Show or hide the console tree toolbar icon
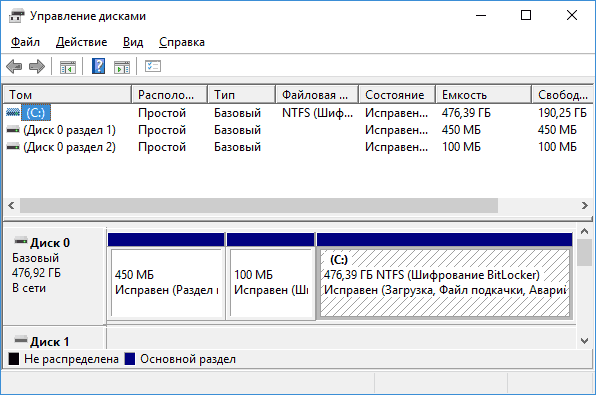596x395 pixels. click(x=68, y=67)
